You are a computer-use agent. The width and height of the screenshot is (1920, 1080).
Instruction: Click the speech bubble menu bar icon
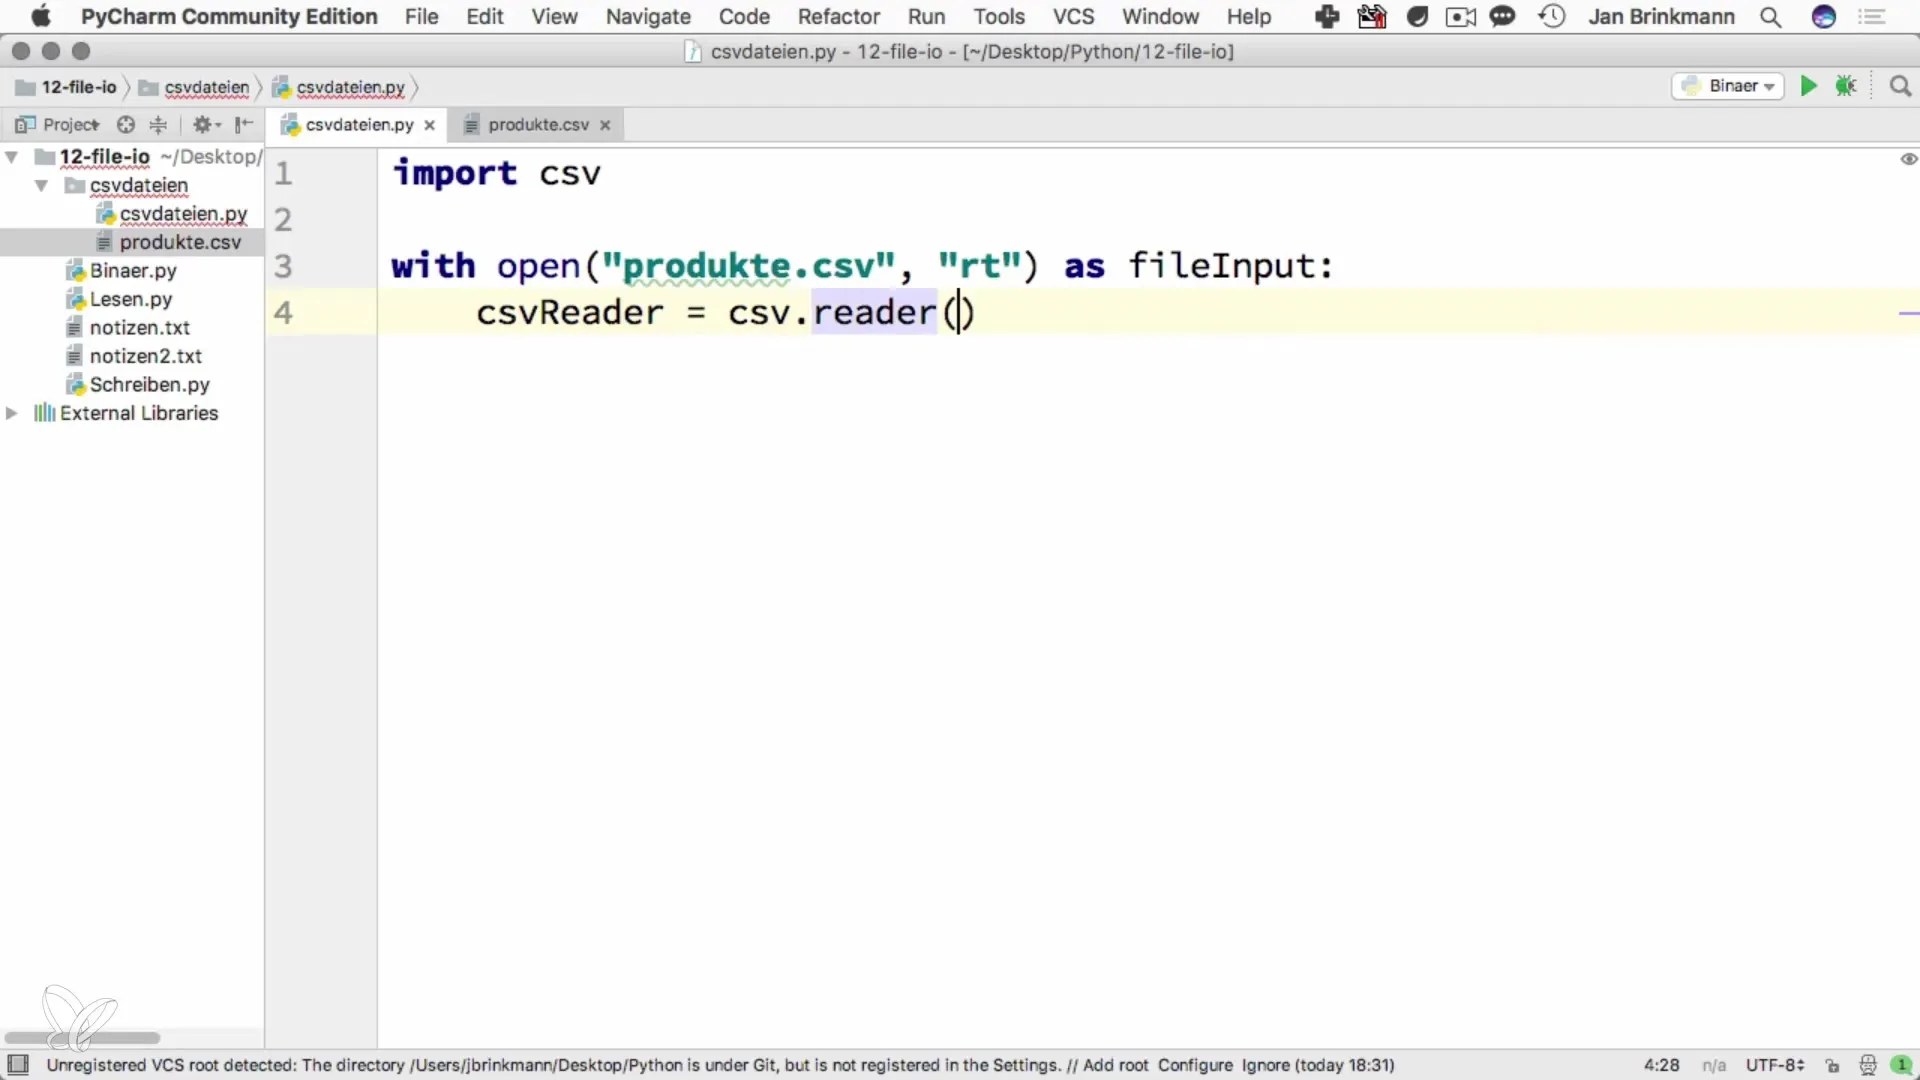tap(1502, 17)
